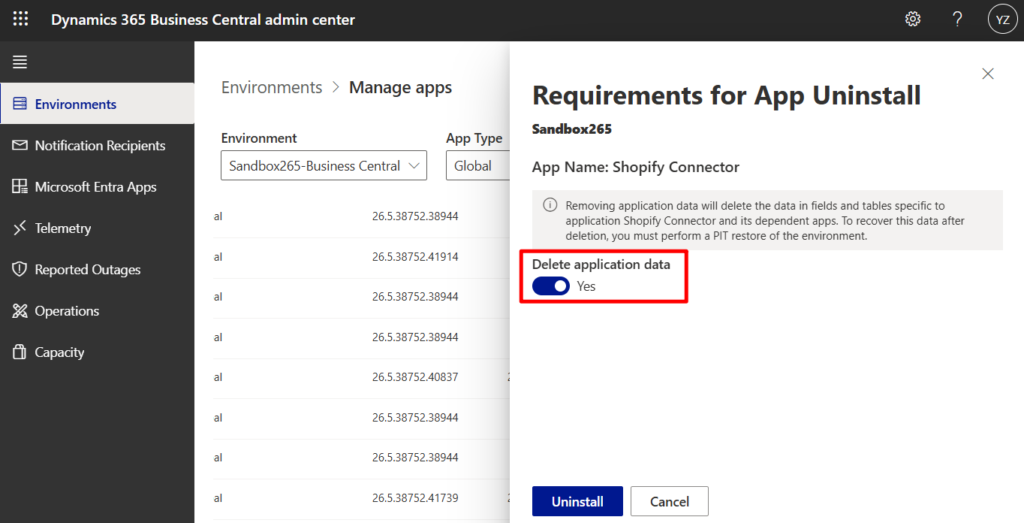Go to Notification Recipients
This screenshot has height=523, width=1024.
pos(99,146)
